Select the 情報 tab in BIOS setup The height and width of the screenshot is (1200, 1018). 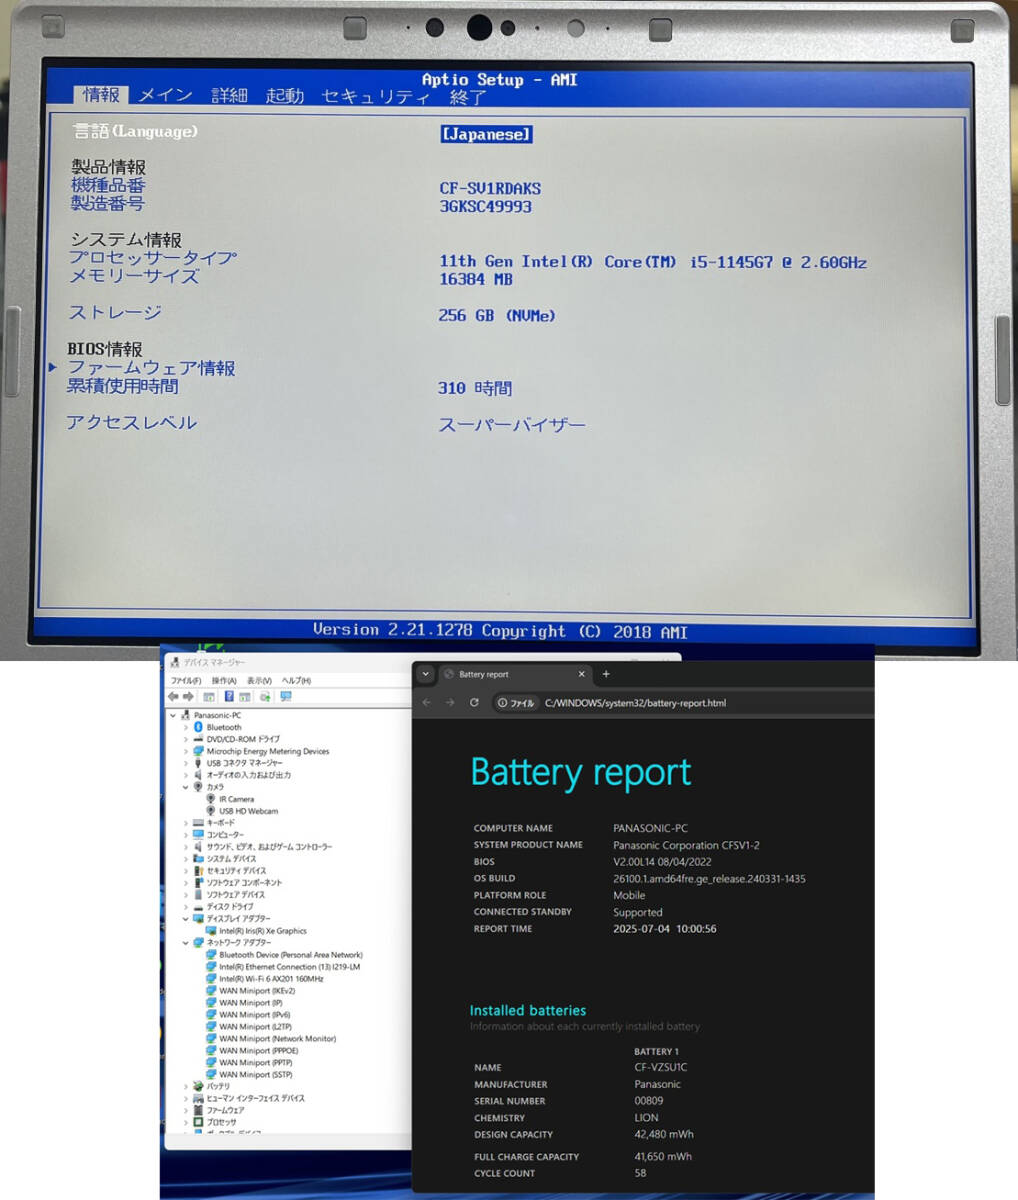(x=101, y=94)
